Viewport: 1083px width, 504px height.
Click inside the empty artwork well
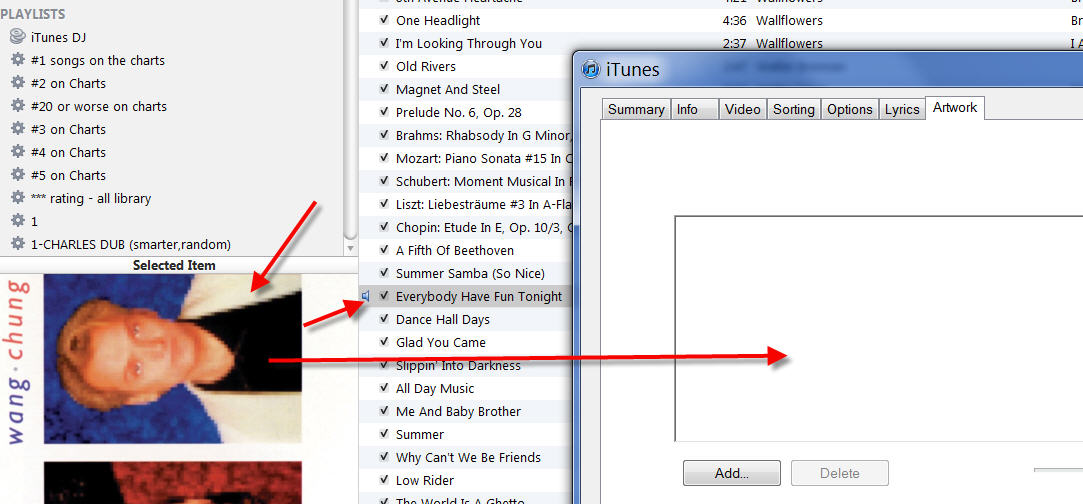click(x=879, y=329)
